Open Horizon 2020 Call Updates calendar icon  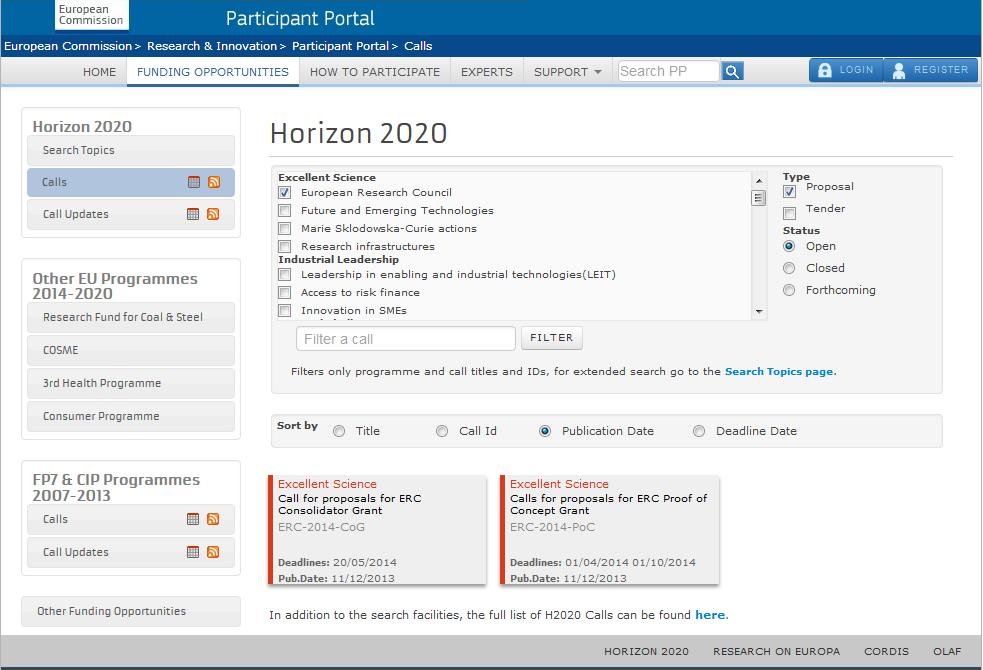pos(193,214)
